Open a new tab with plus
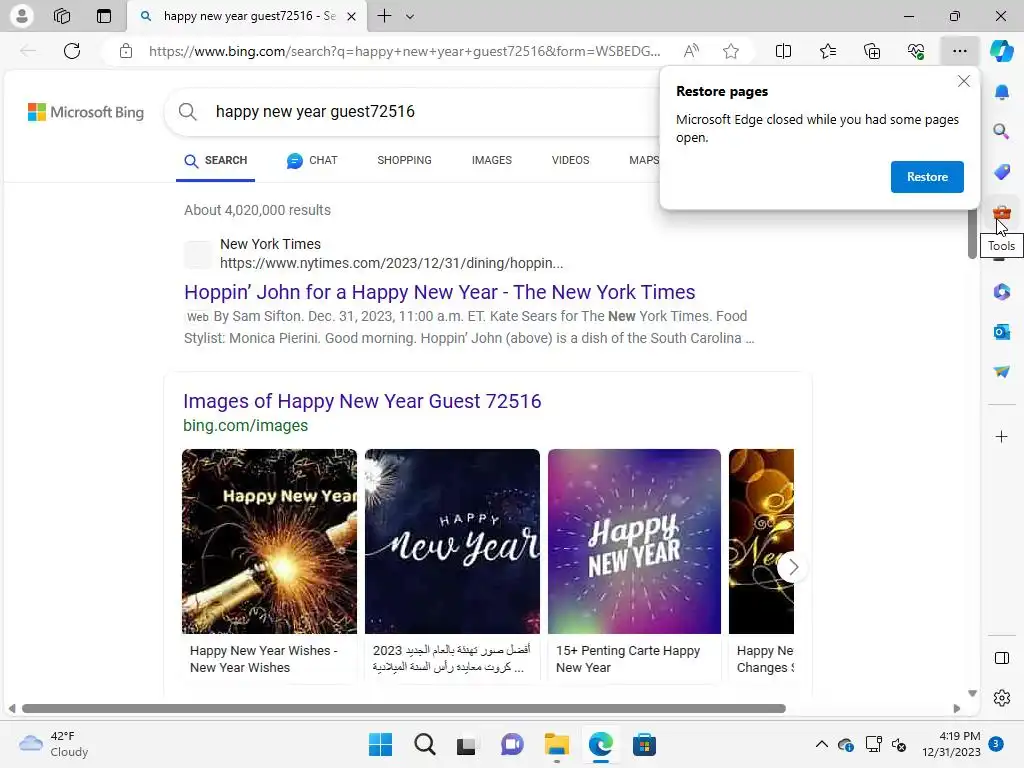This screenshot has height=768, width=1024. coord(385,16)
